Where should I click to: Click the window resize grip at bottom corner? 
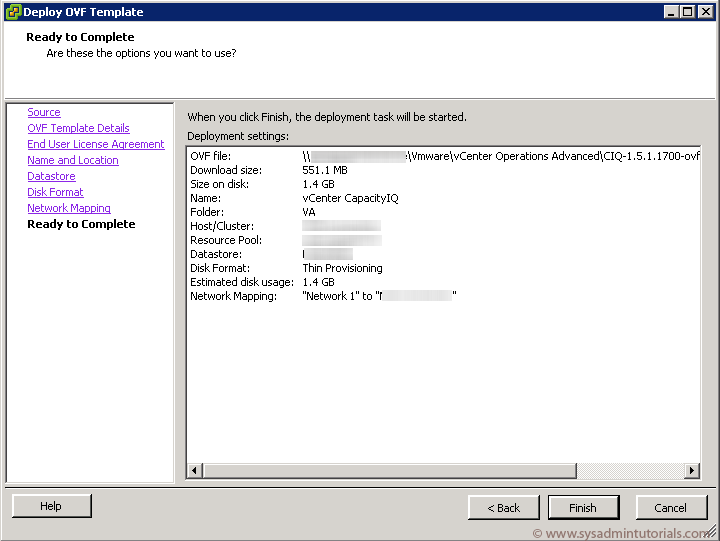coord(711,532)
